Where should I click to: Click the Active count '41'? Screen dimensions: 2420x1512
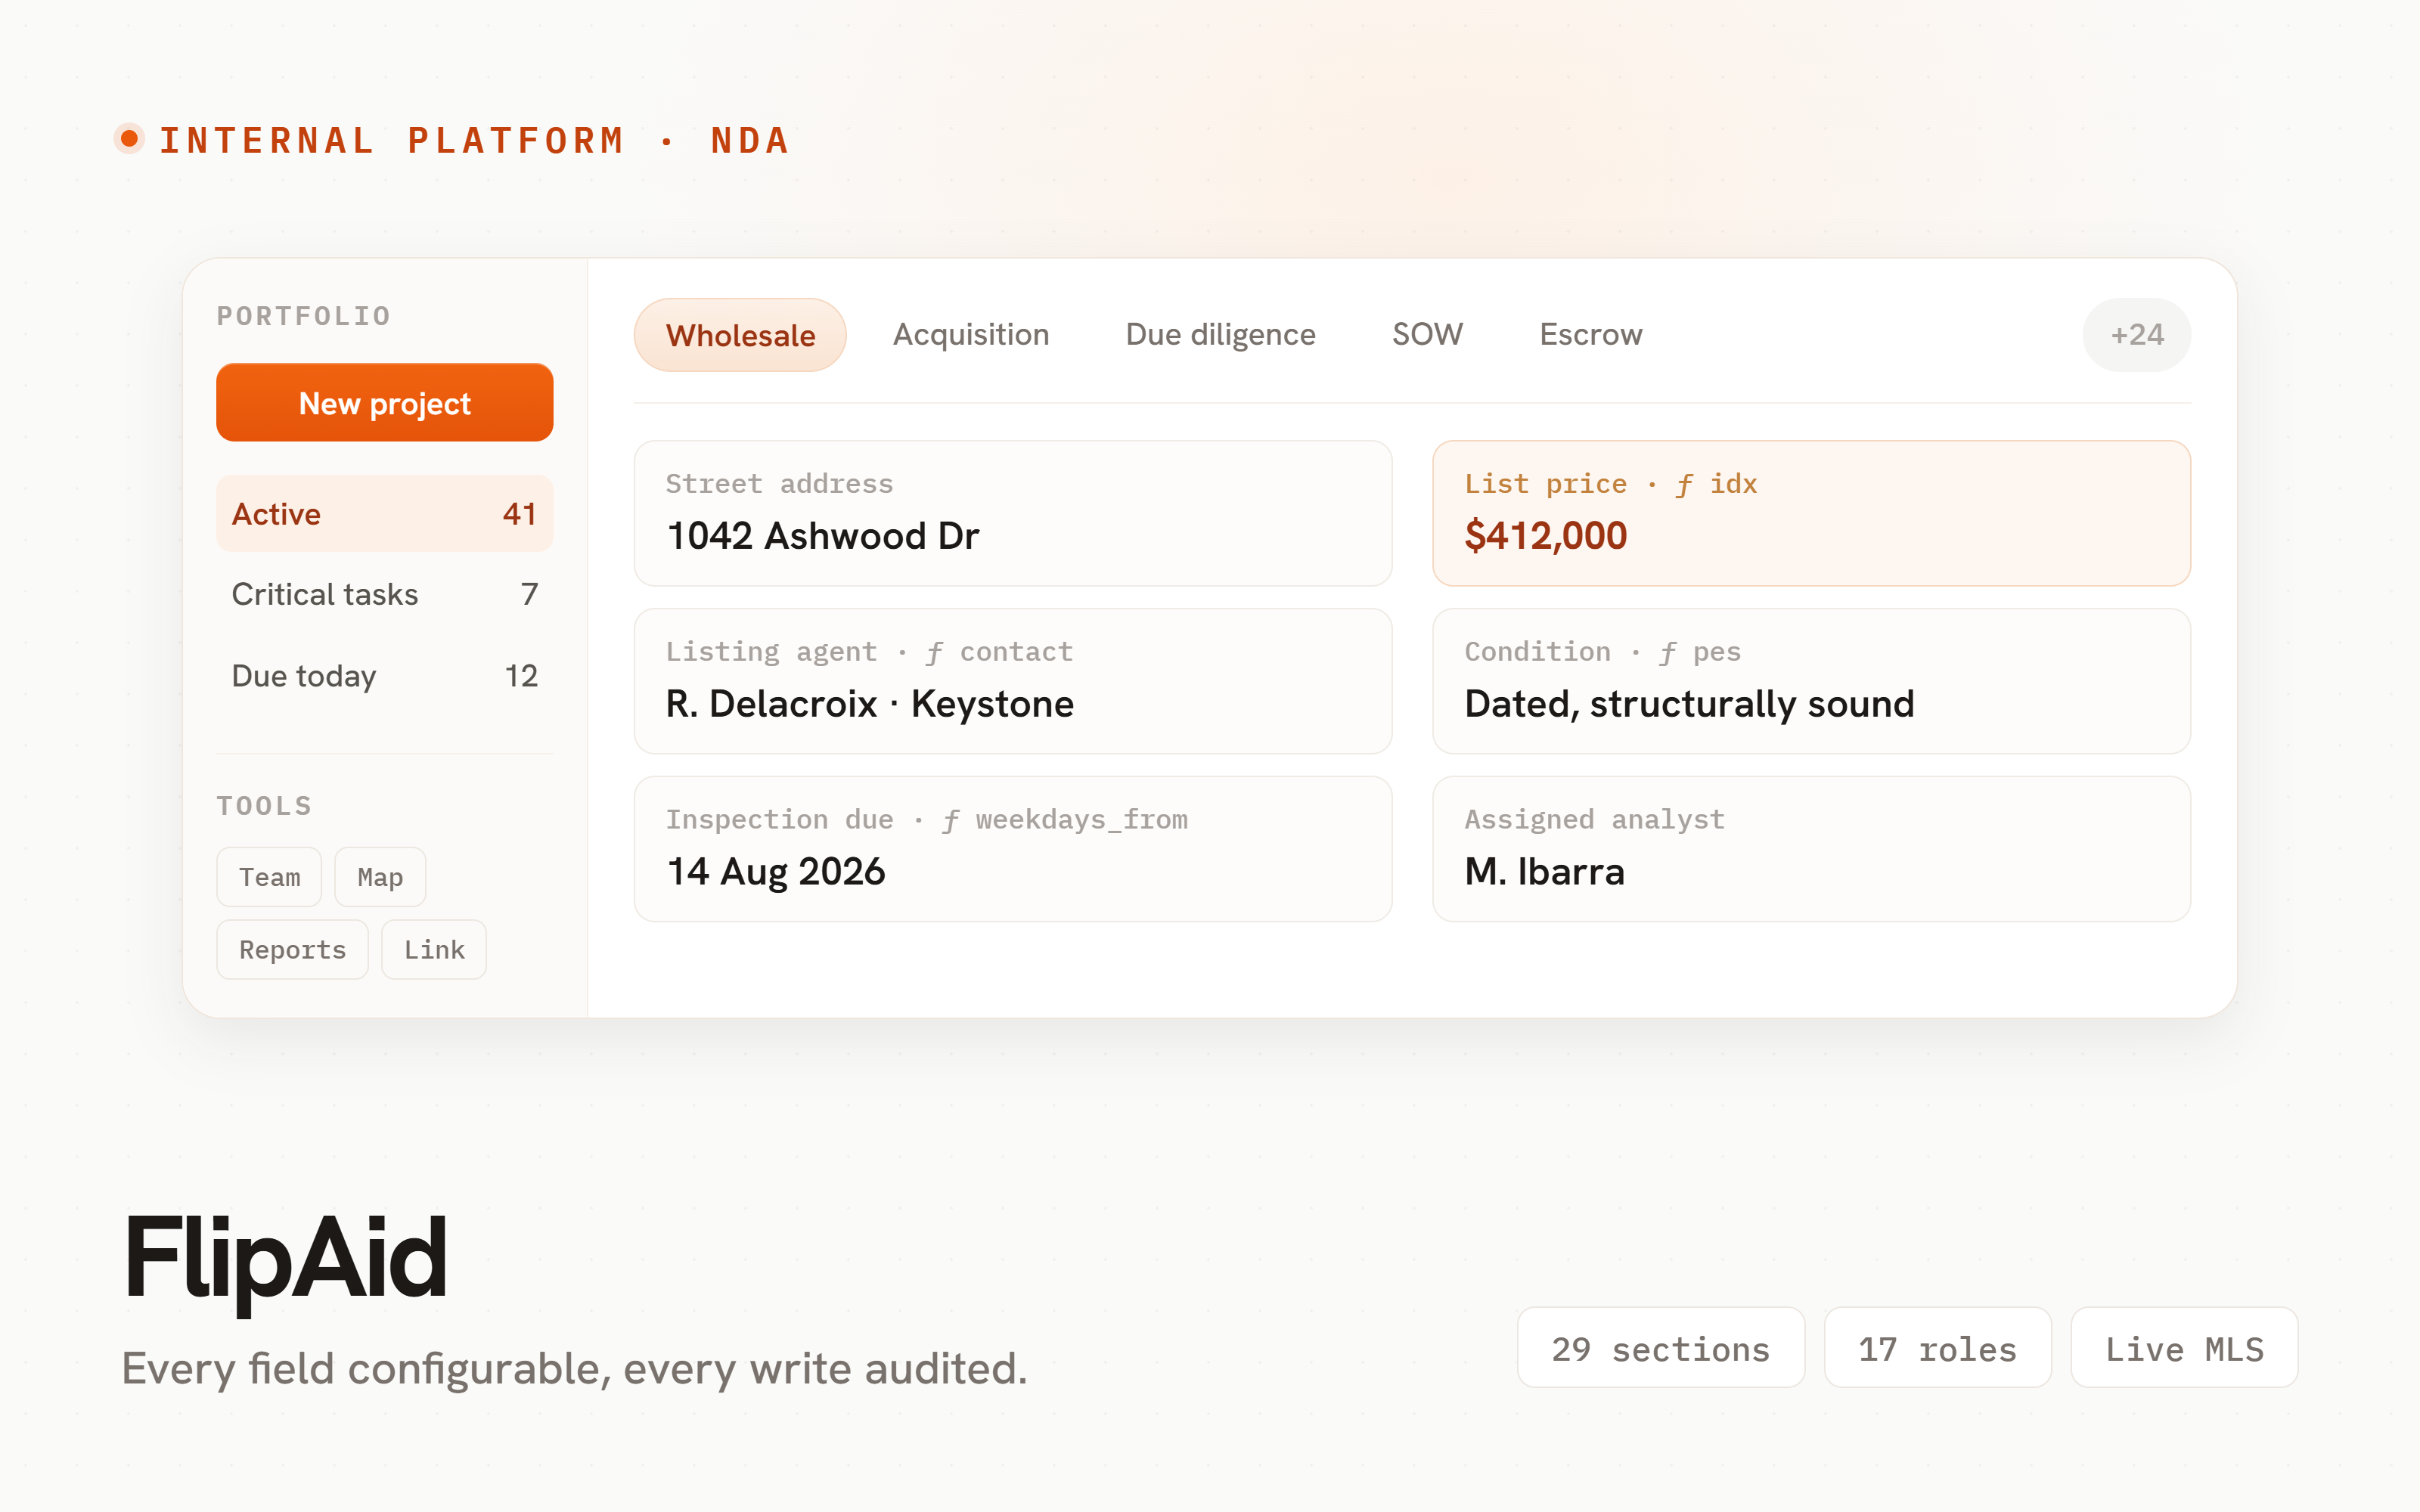[519, 514]
